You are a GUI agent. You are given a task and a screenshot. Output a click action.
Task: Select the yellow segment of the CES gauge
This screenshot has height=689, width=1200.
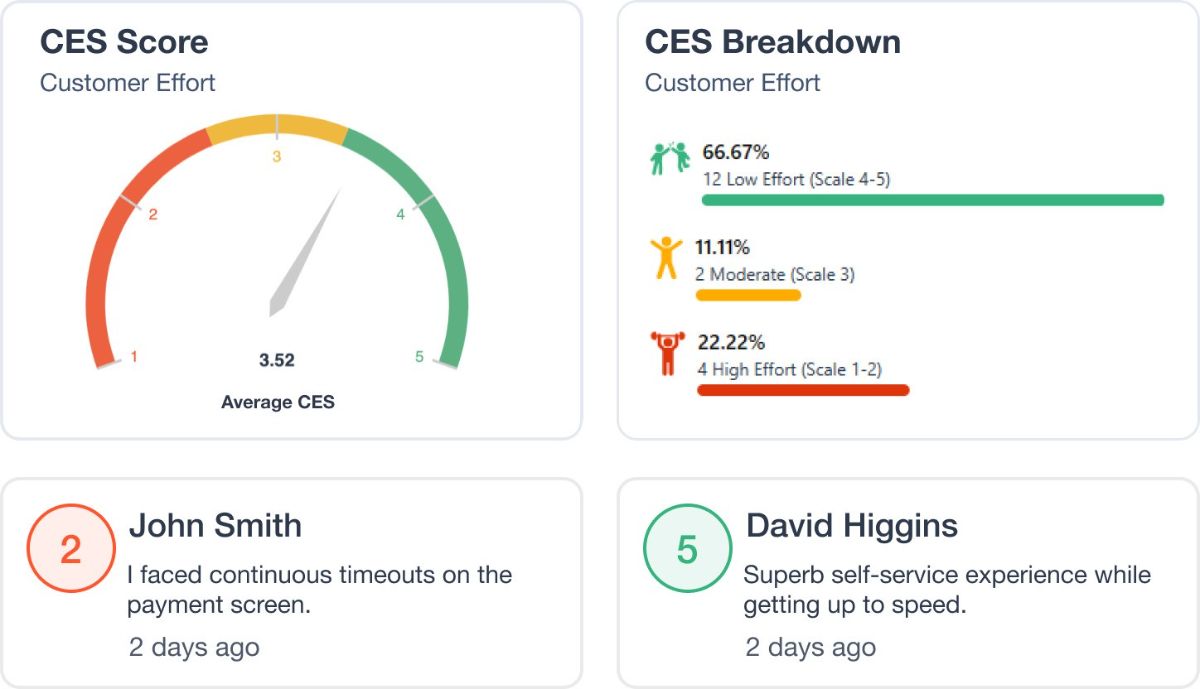(x=277, y=130)
